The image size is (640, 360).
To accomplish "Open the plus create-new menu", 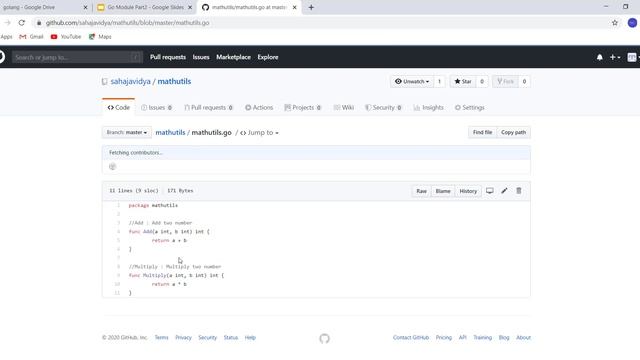I will [x=615, y=58].
